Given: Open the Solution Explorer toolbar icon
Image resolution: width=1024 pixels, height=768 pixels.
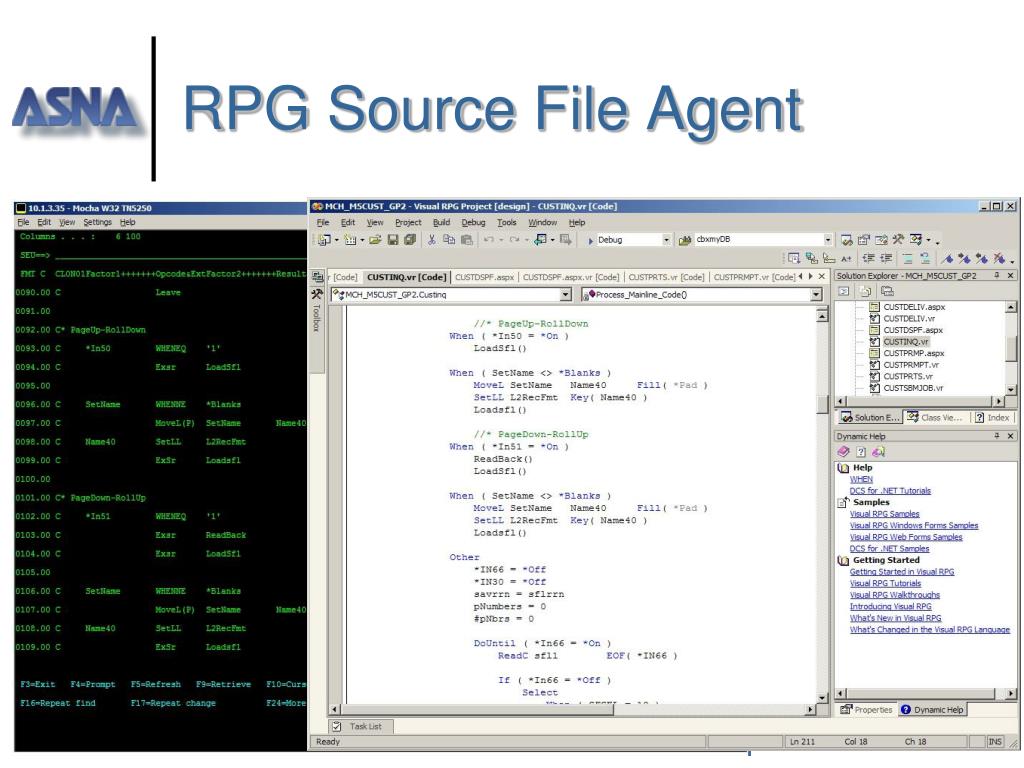Looking at the screenshot, I should [846, 240].
